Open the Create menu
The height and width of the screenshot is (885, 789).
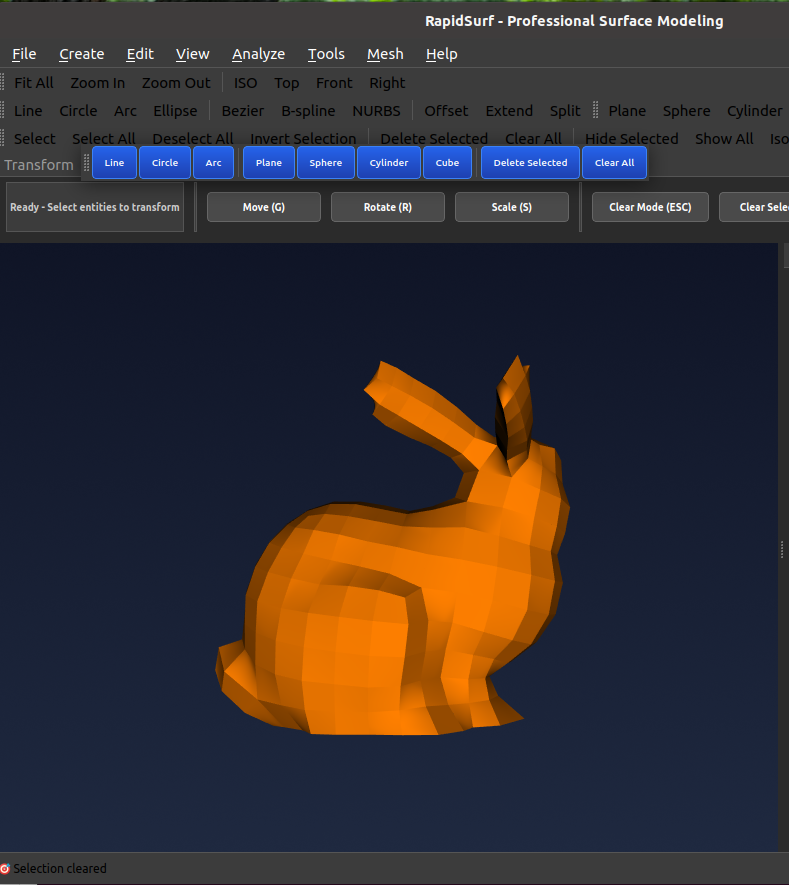click(82, 54)
